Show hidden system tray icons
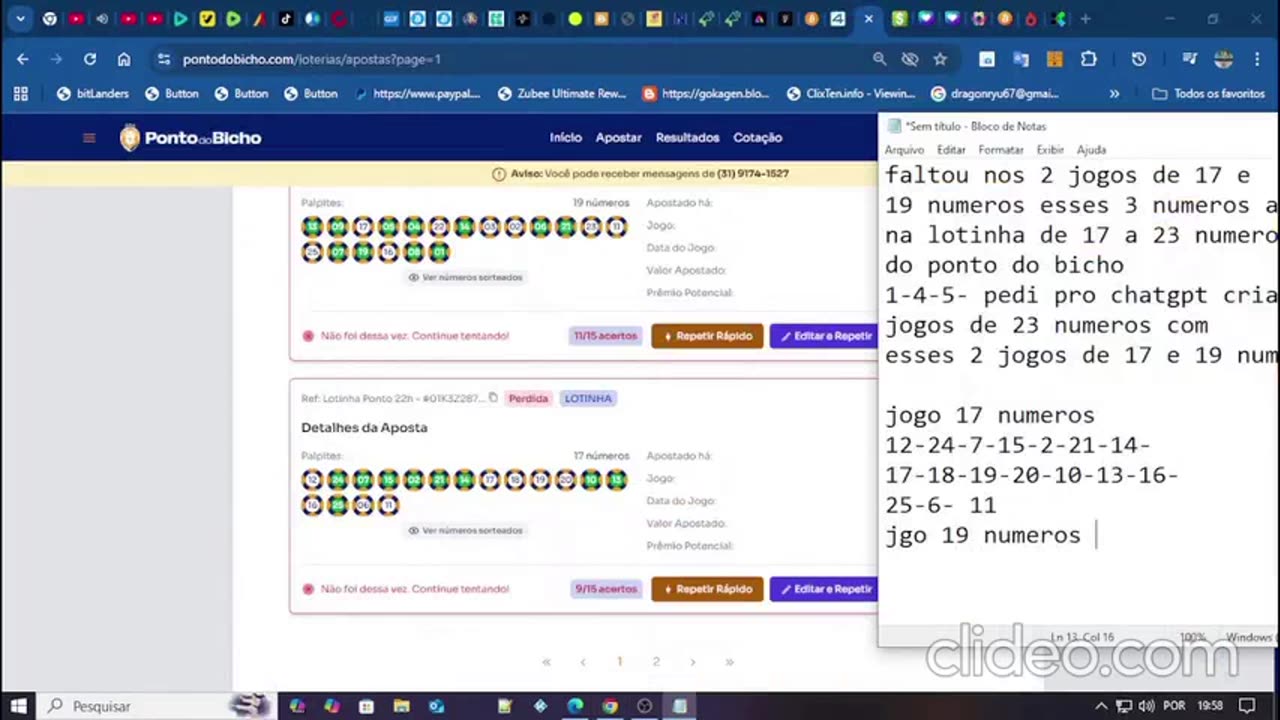This screenshot has height=720, width=1280. [x=1103, y=706]
